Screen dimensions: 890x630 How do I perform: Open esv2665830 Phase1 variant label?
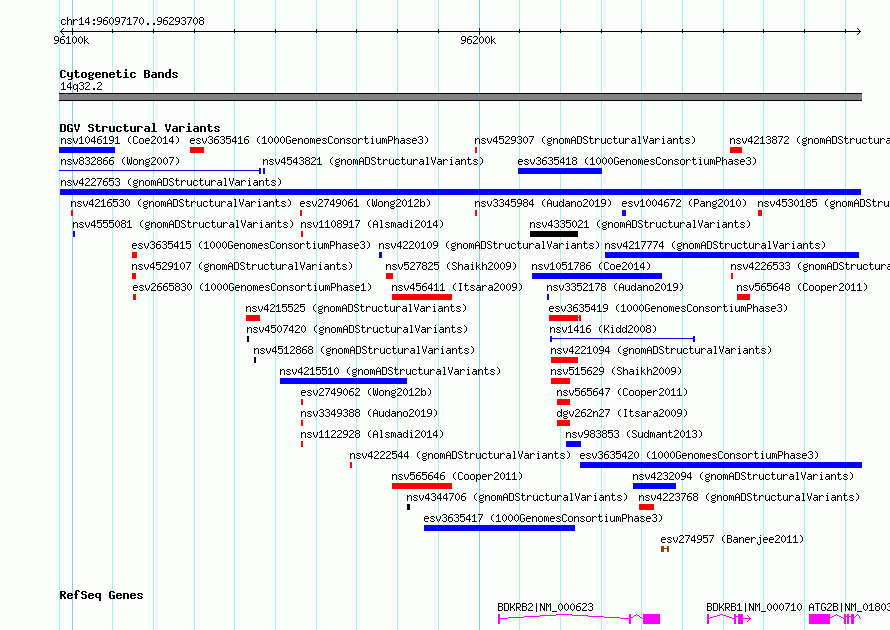252,287
